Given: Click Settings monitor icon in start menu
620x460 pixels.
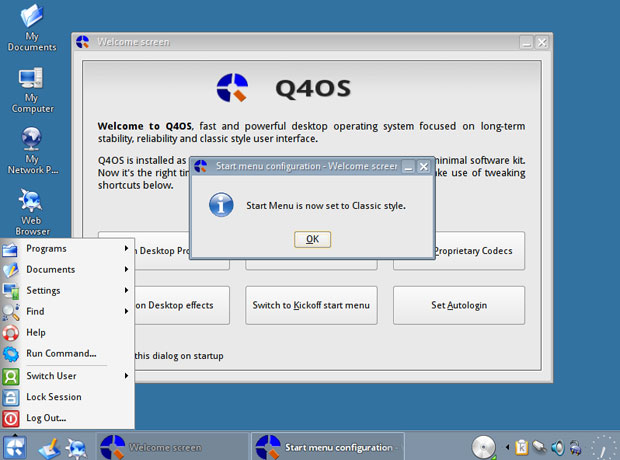Looking at the screenshot, I should [10, 291].
